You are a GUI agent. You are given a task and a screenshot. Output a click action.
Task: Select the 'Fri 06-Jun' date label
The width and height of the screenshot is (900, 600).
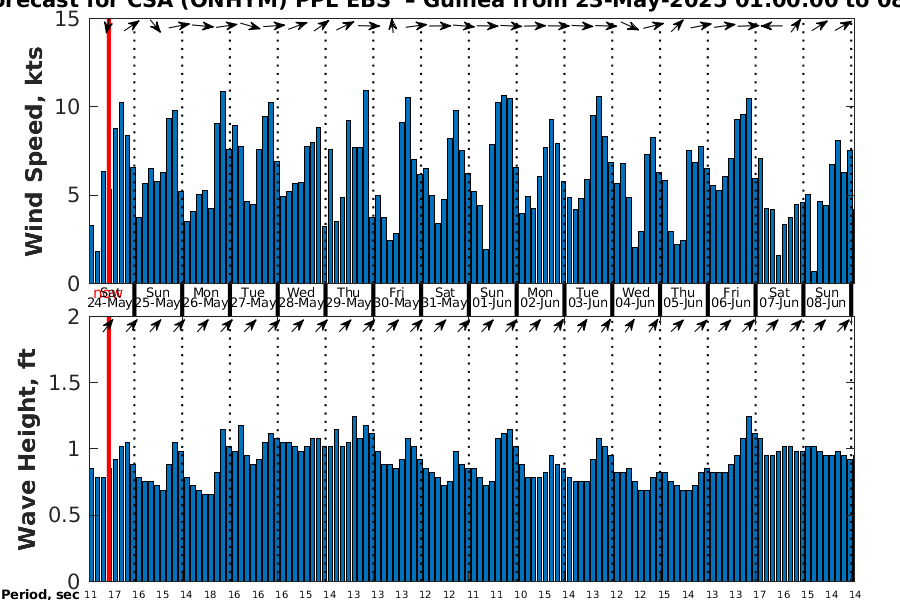(x=731, y=297)
